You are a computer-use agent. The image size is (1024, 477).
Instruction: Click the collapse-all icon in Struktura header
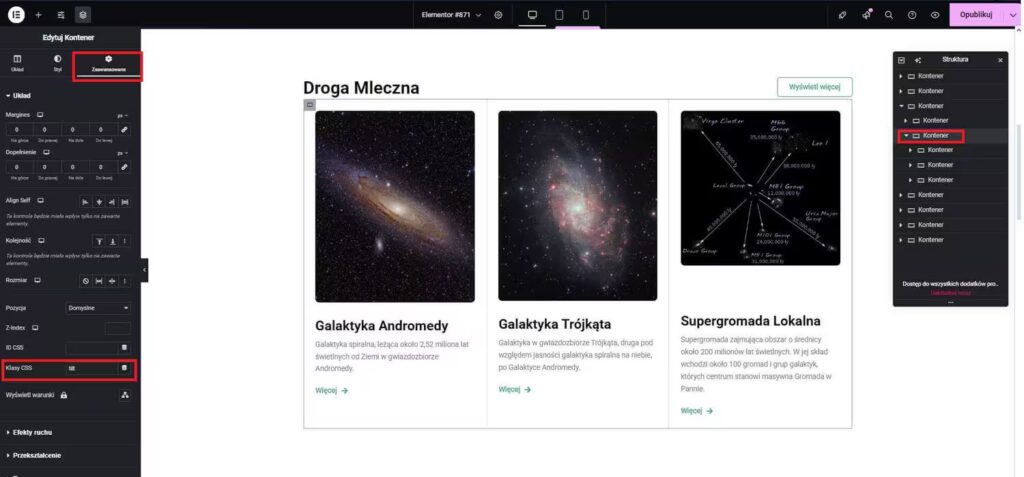(x=901, y=60)
